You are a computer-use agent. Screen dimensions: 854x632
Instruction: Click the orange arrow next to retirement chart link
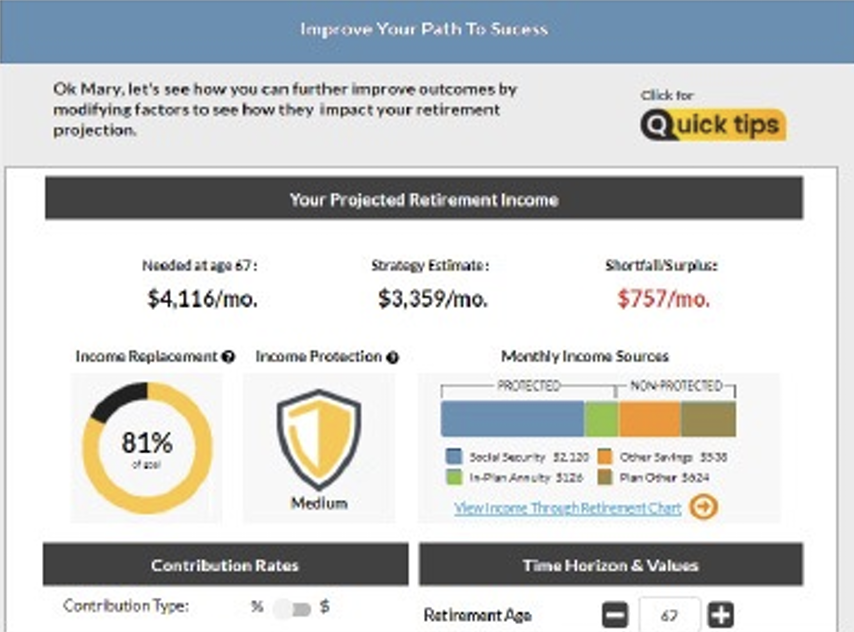coord(704,508)
